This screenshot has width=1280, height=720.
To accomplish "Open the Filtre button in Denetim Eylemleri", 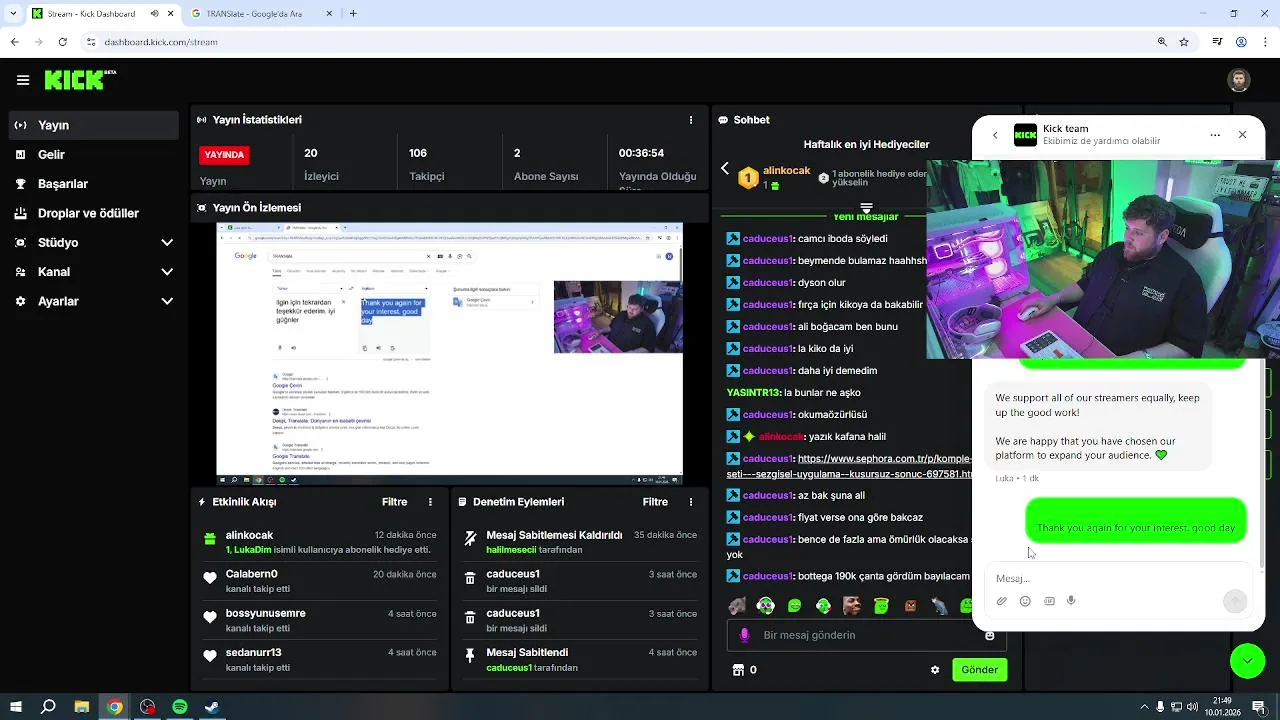I will click(655, 502).
